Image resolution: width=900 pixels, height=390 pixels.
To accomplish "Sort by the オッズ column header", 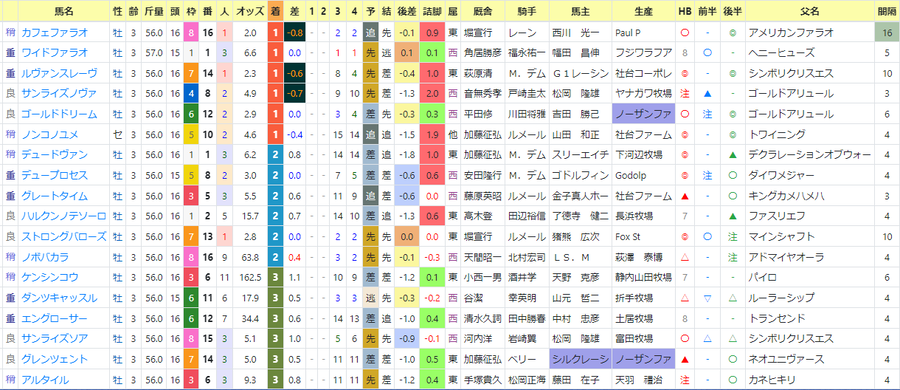I will (x=249, y=11).
